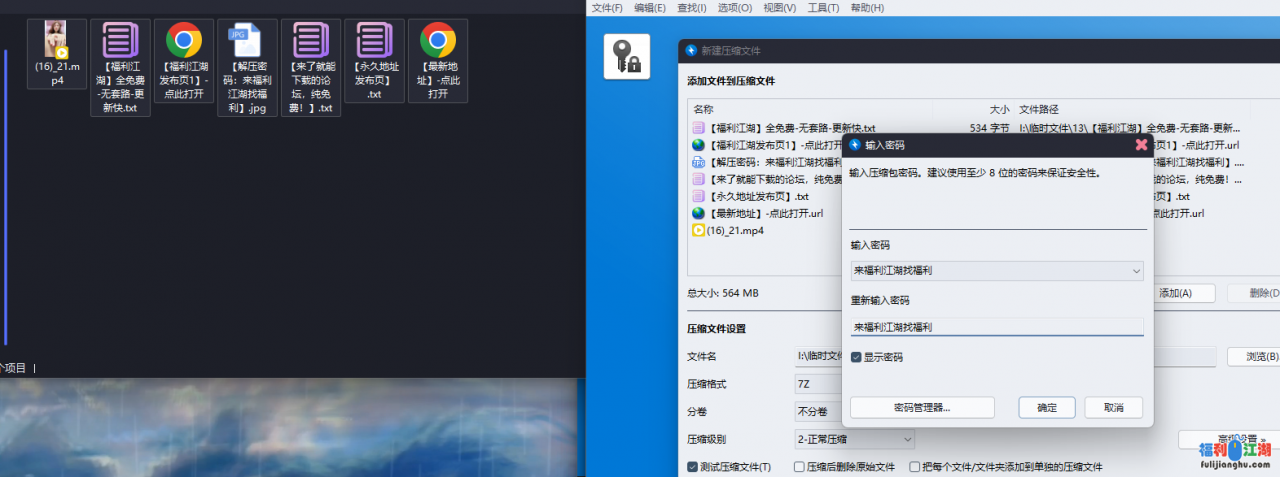The width and height of the screenshot is (1280, 477).
Task: Click the key and lock password icon
Action: [x=627, y=56]
